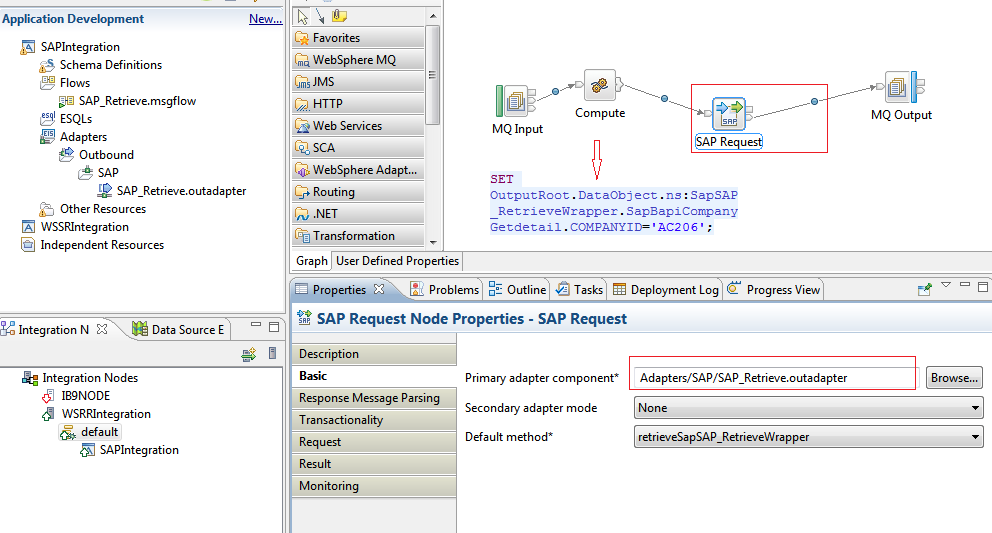The height and width of the screenshot is (533, 992).
Task: Select the Request properties section
Action: tap(374, 442)
